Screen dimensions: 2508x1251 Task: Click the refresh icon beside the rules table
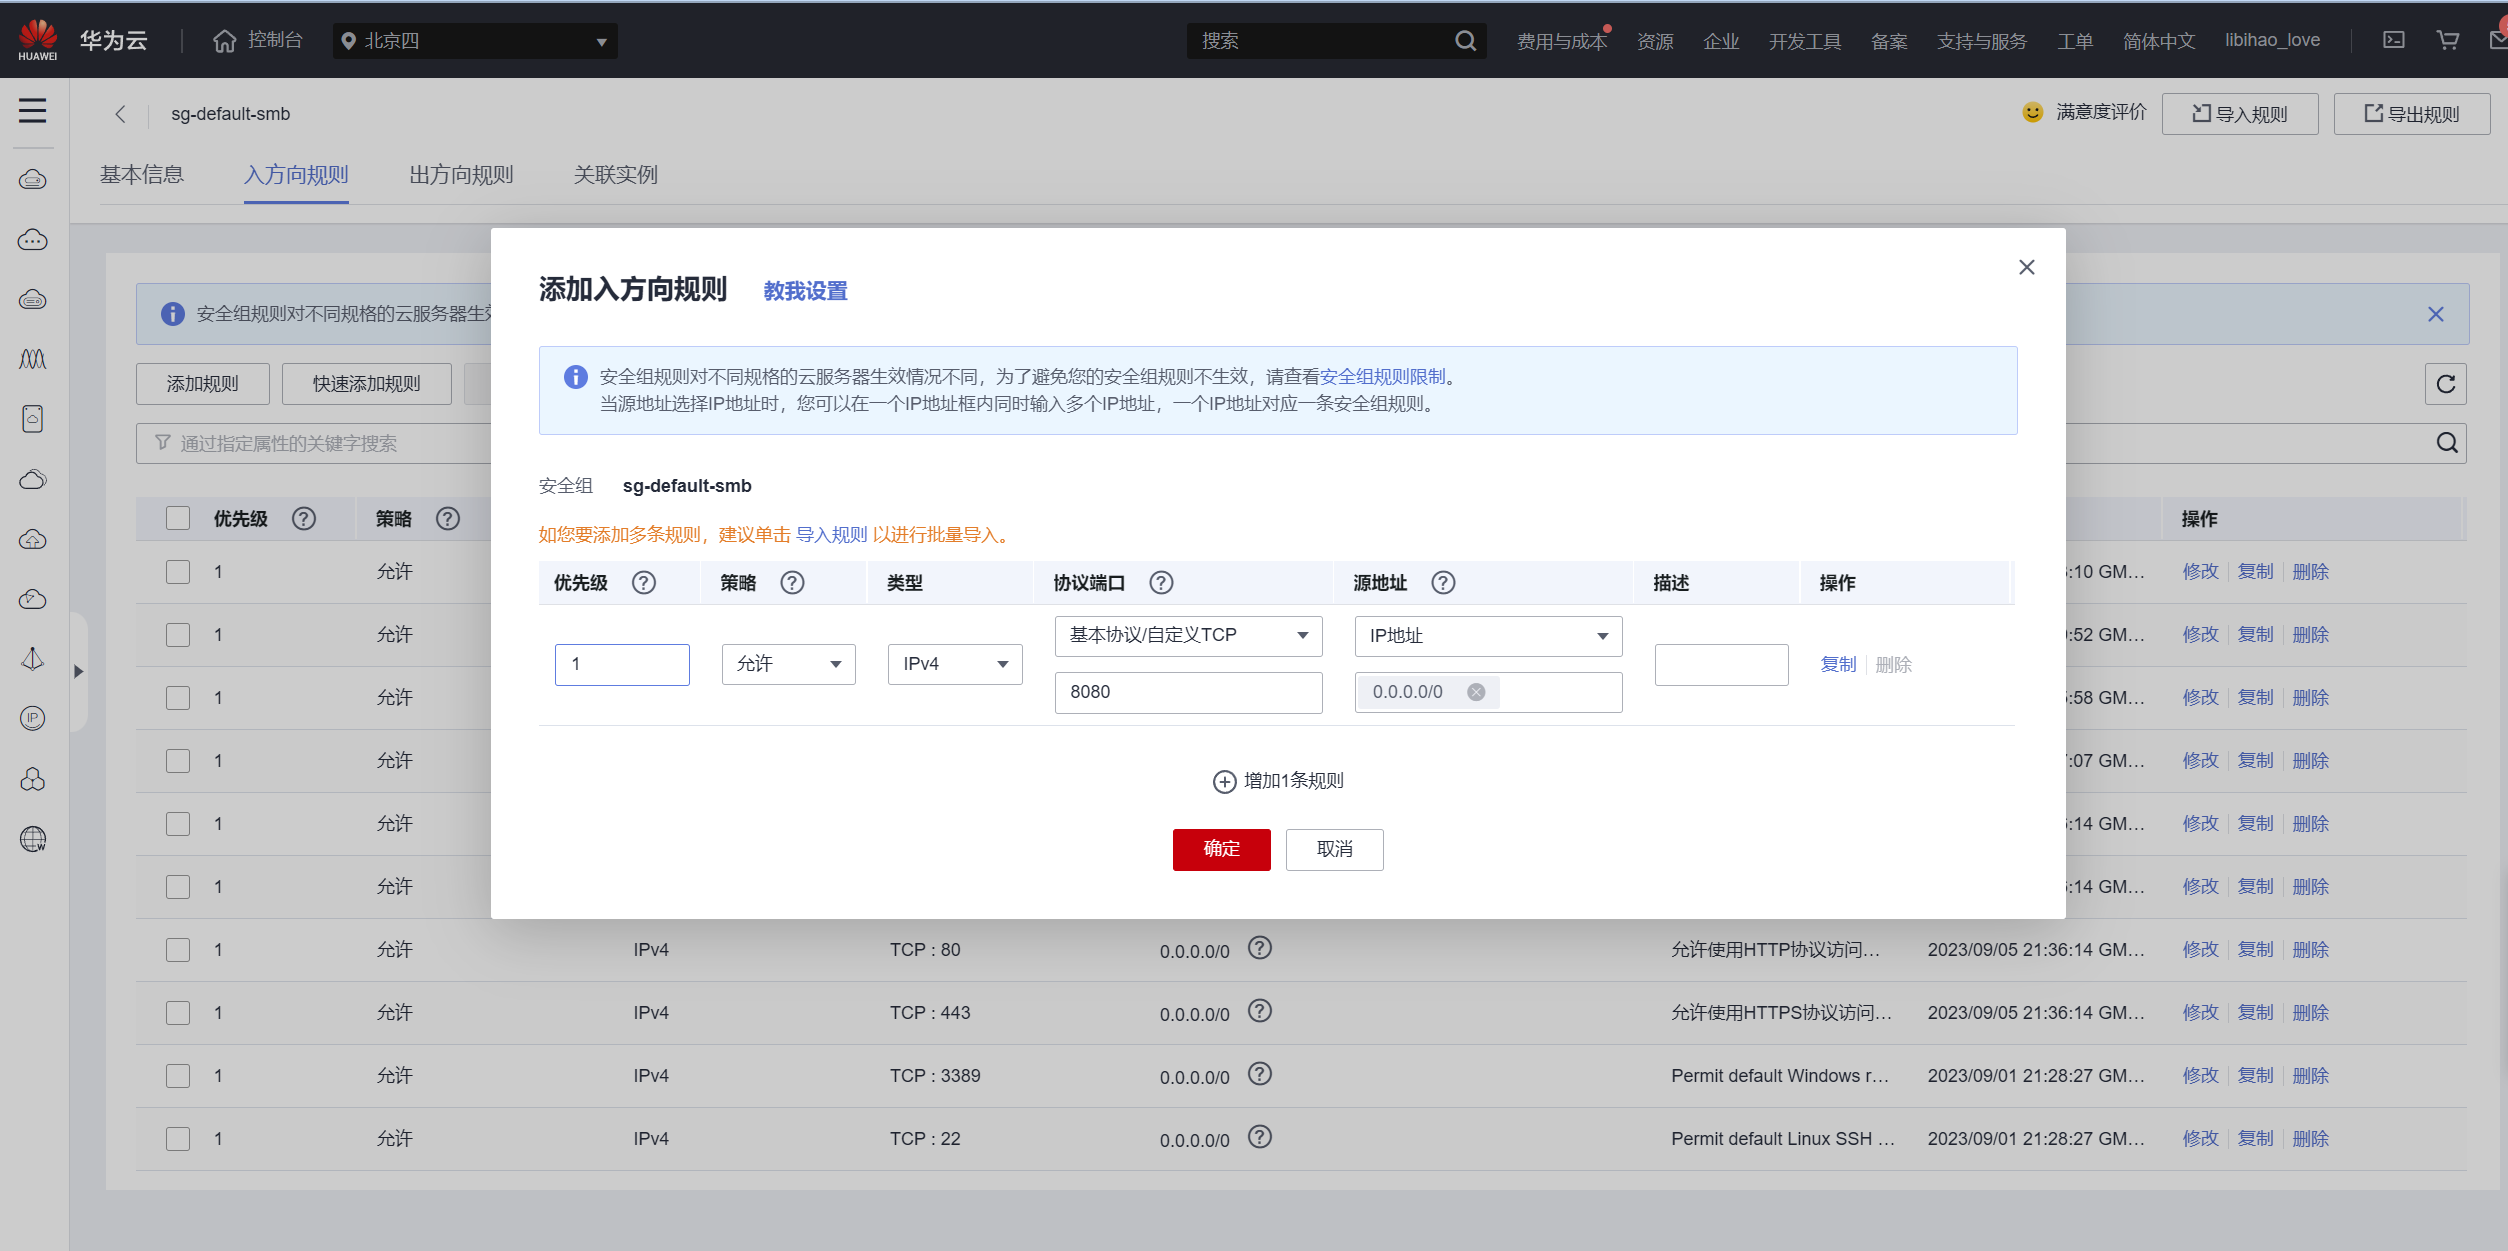point(2445,384)
